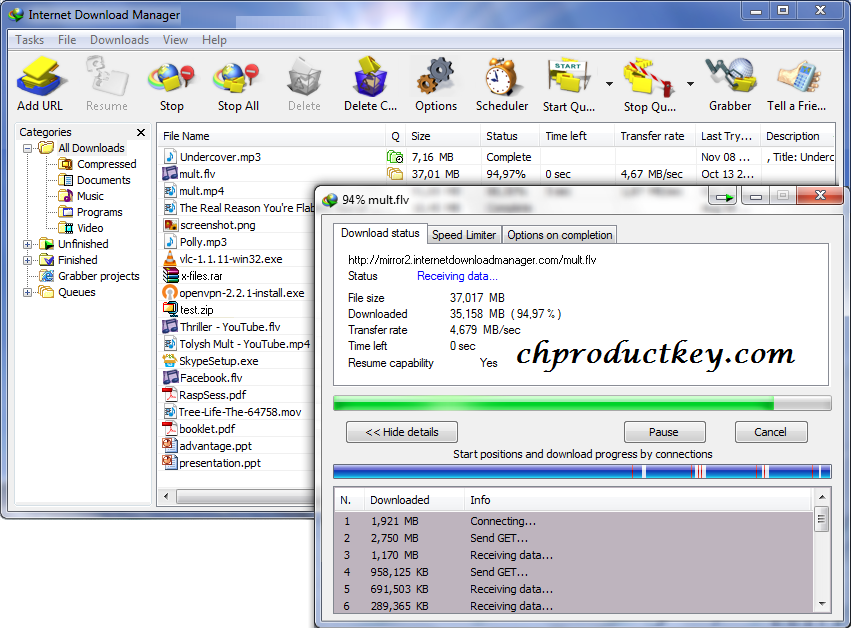Viewport: 851px width, 628px height.
Task: Open the Help menu
Action: (214, 40)
